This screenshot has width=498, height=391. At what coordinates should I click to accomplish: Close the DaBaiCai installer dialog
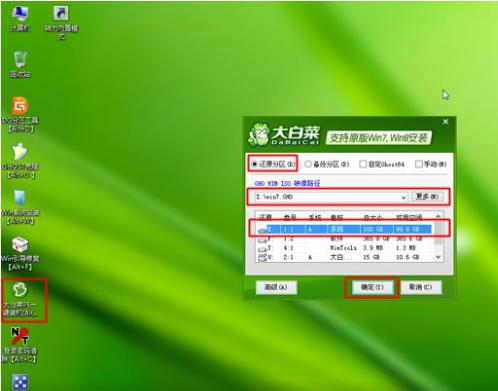445,122
